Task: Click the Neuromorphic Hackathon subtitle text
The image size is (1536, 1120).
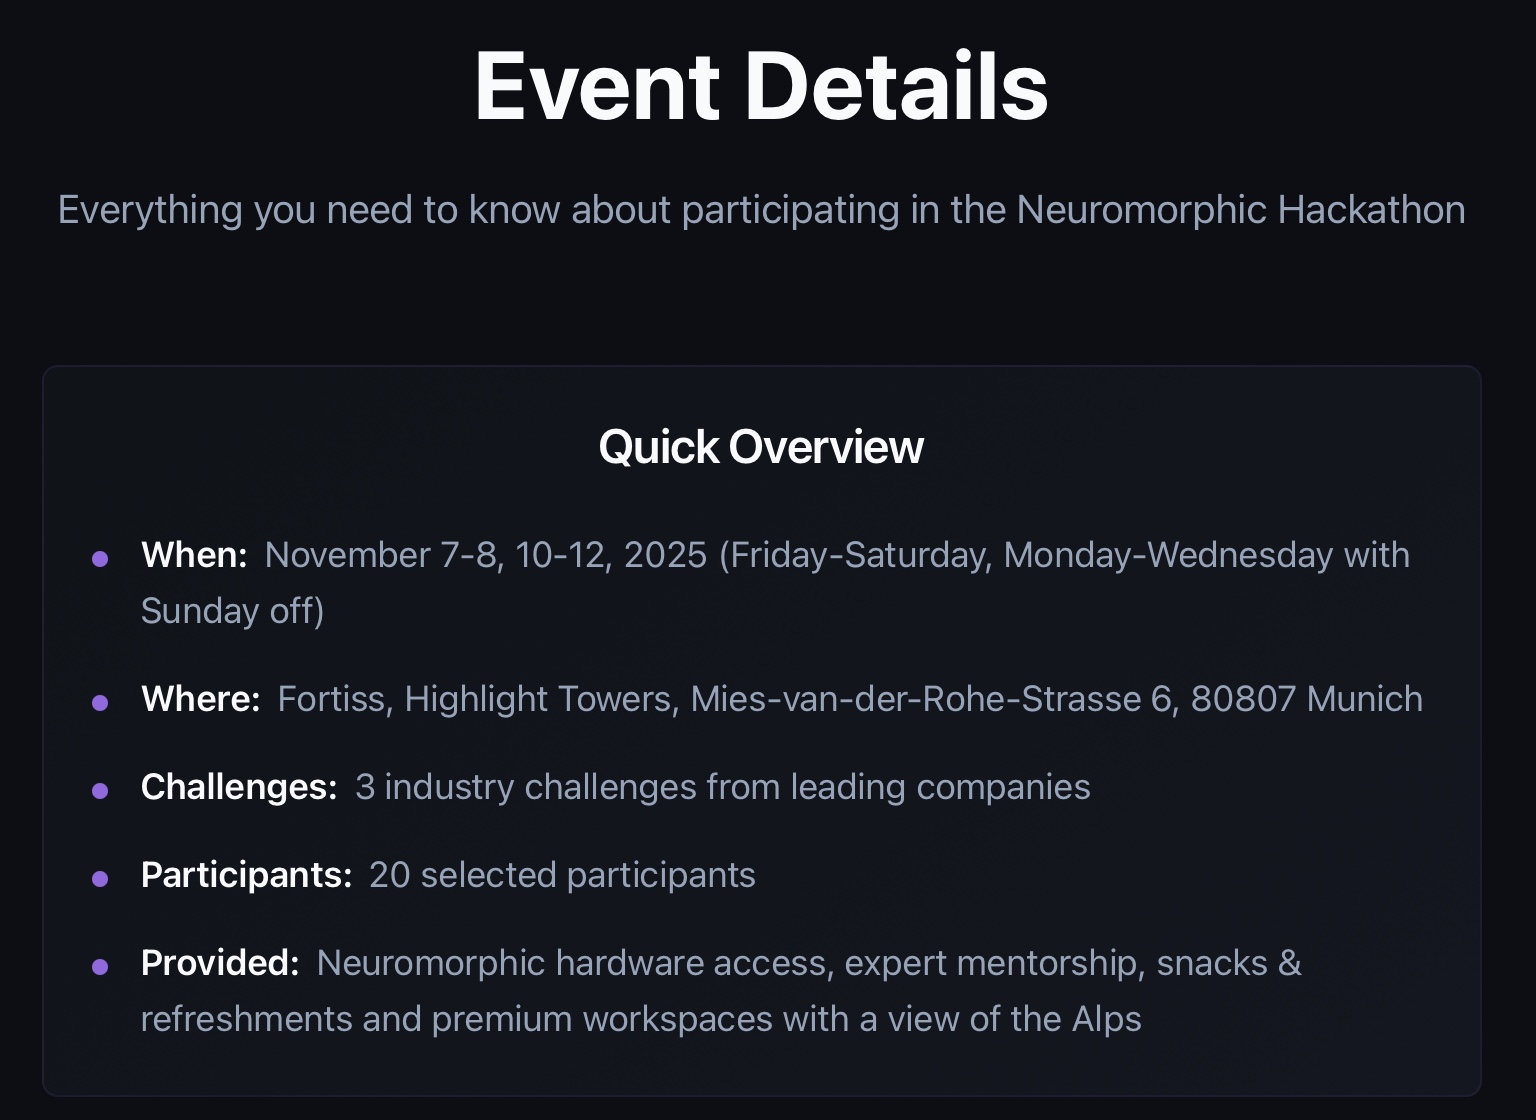Action: pos(761,210)
